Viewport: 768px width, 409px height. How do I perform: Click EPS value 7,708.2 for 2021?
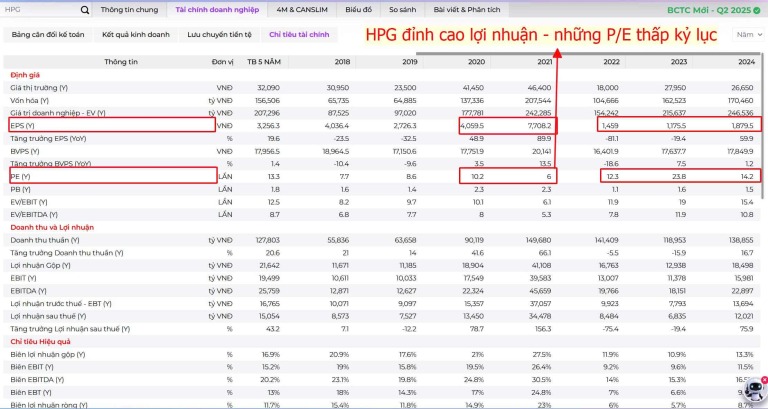(538, 126)
